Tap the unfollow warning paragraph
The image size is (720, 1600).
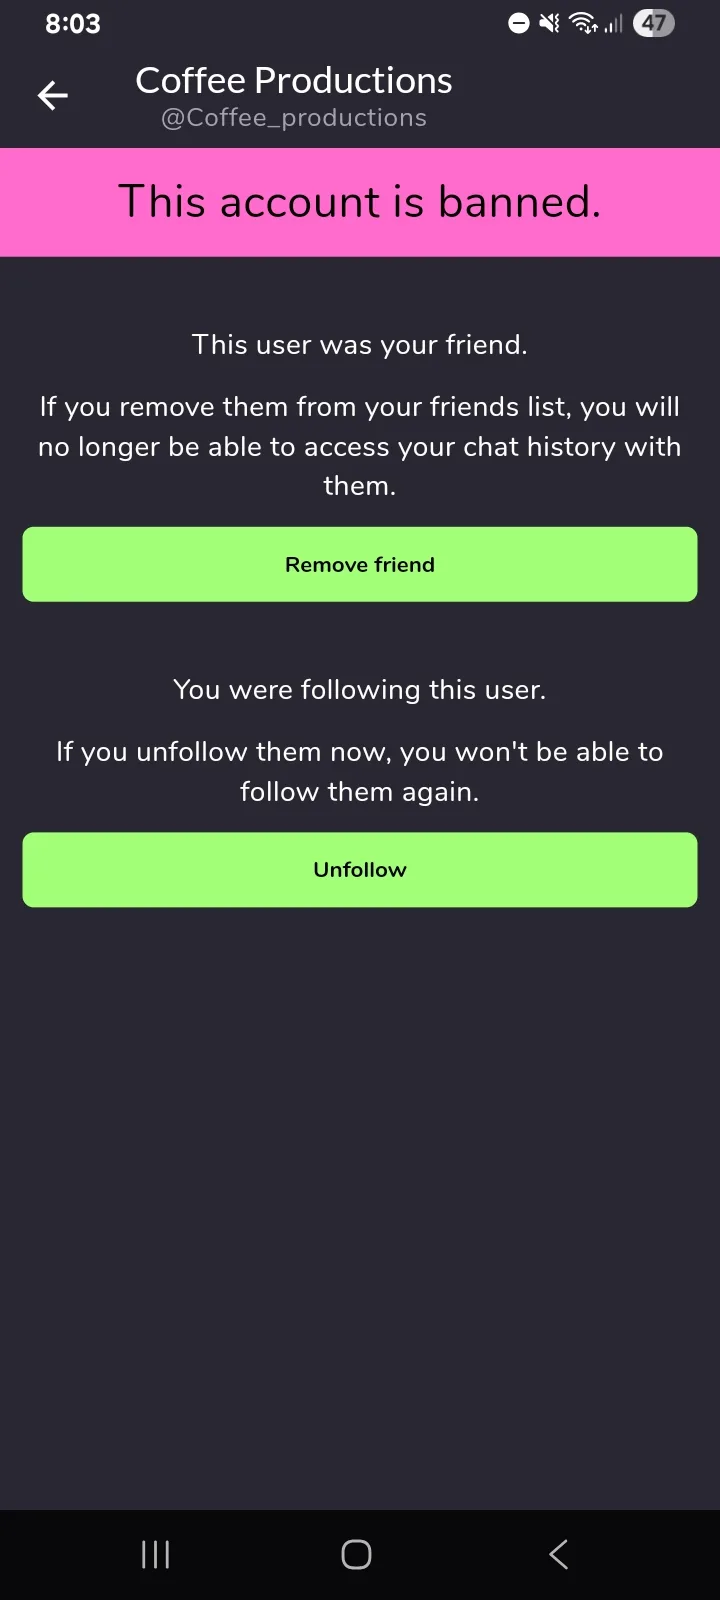tap(360, 771)
